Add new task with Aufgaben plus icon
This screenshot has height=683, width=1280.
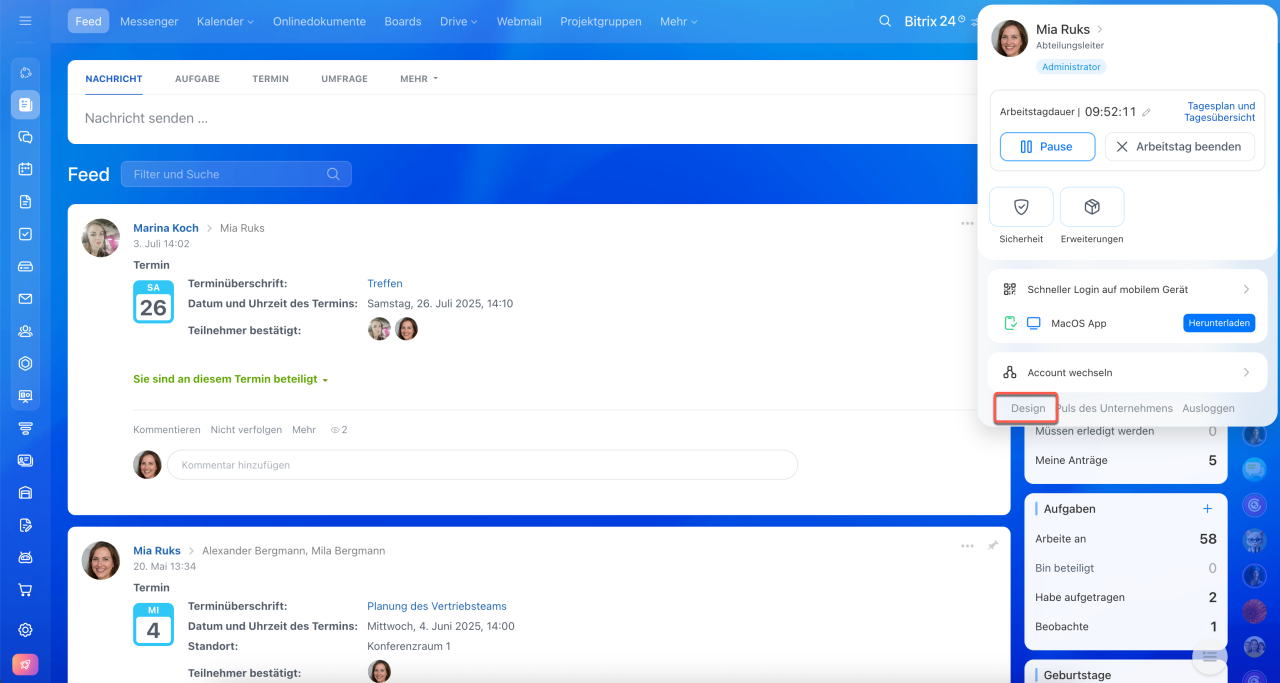tap(1207, 509)
